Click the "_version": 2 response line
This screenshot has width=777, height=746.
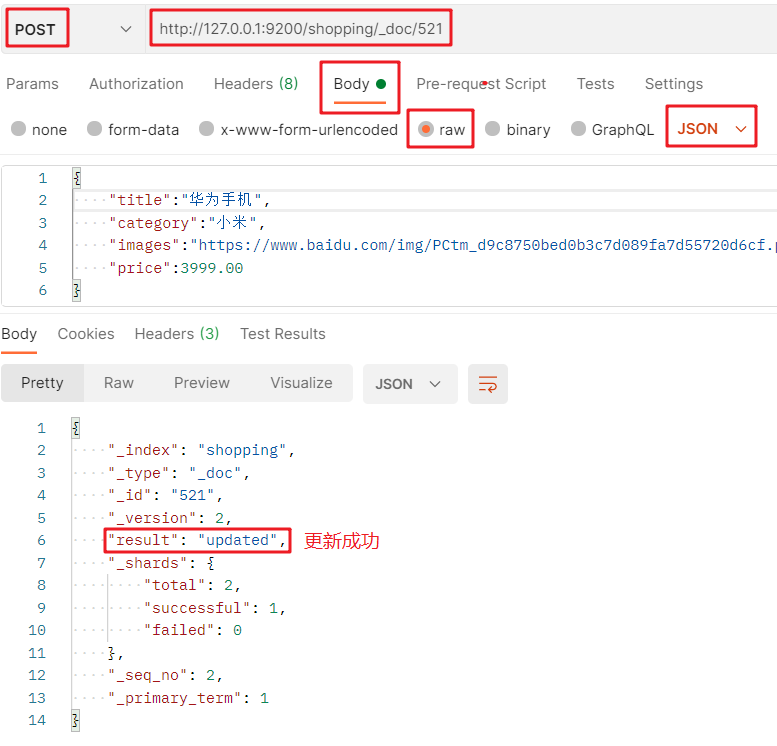[x=170, y=518]
